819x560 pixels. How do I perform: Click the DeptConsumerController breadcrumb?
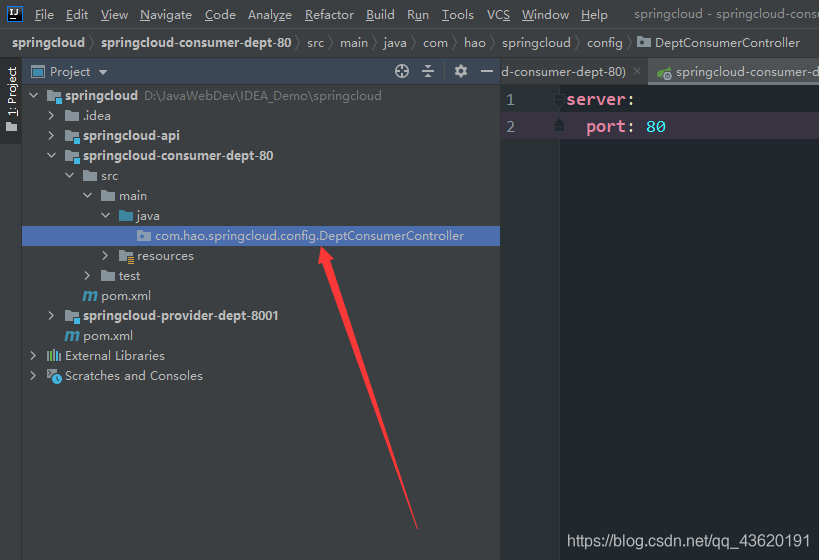coord(719,43)
